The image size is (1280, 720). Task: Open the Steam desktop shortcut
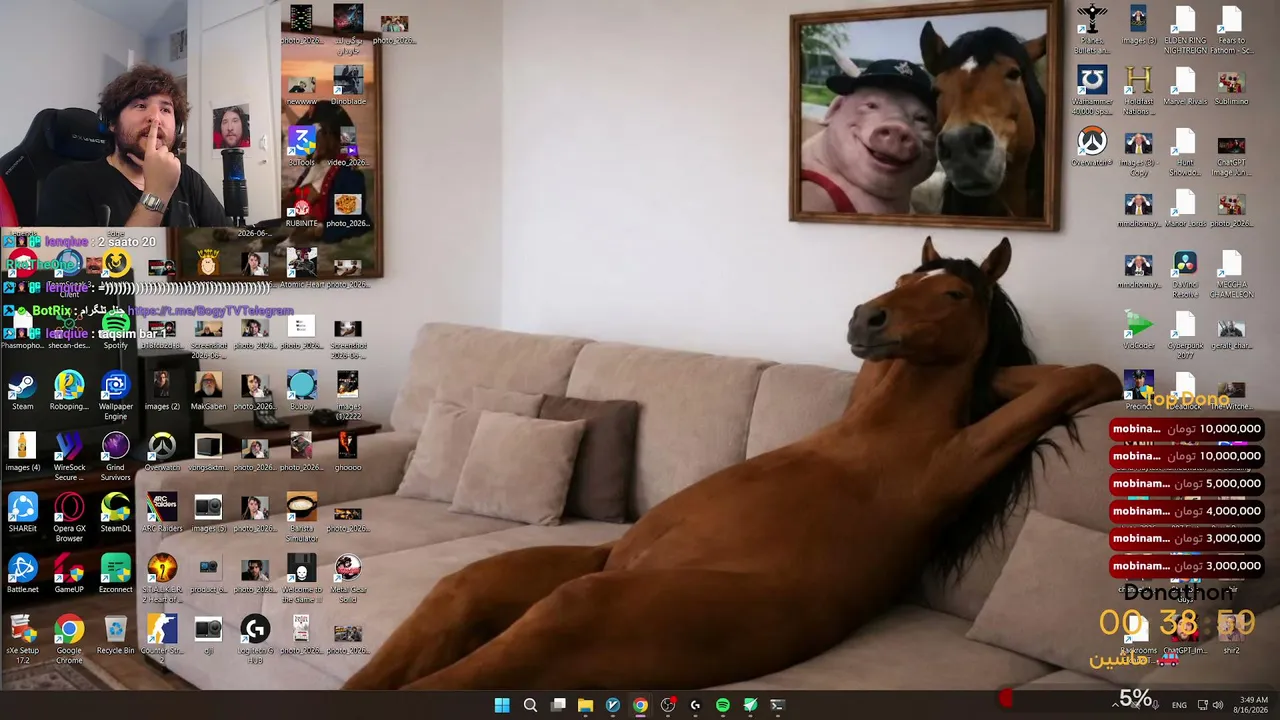coord(22,391)
